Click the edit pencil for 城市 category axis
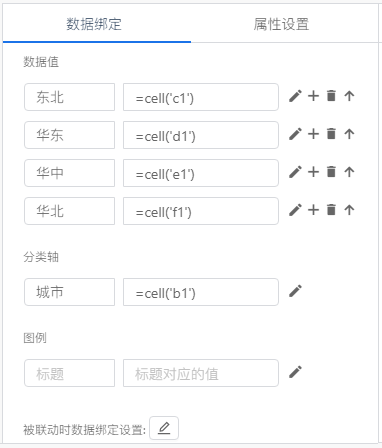The image size is (382, 448). [295, 291]
